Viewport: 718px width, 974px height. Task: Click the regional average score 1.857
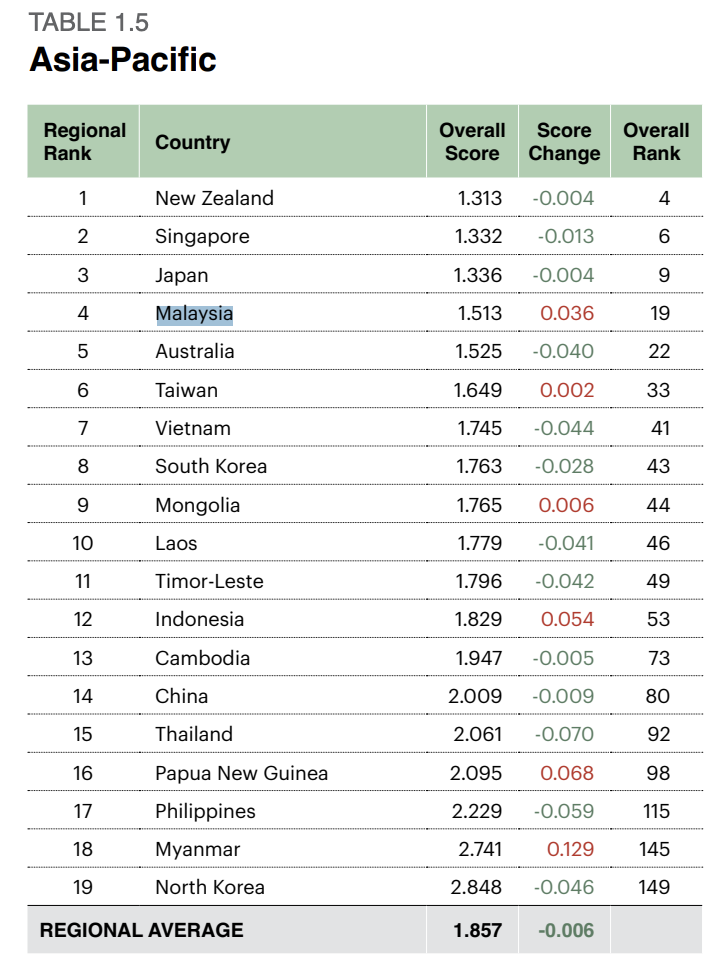coord(477,930)
